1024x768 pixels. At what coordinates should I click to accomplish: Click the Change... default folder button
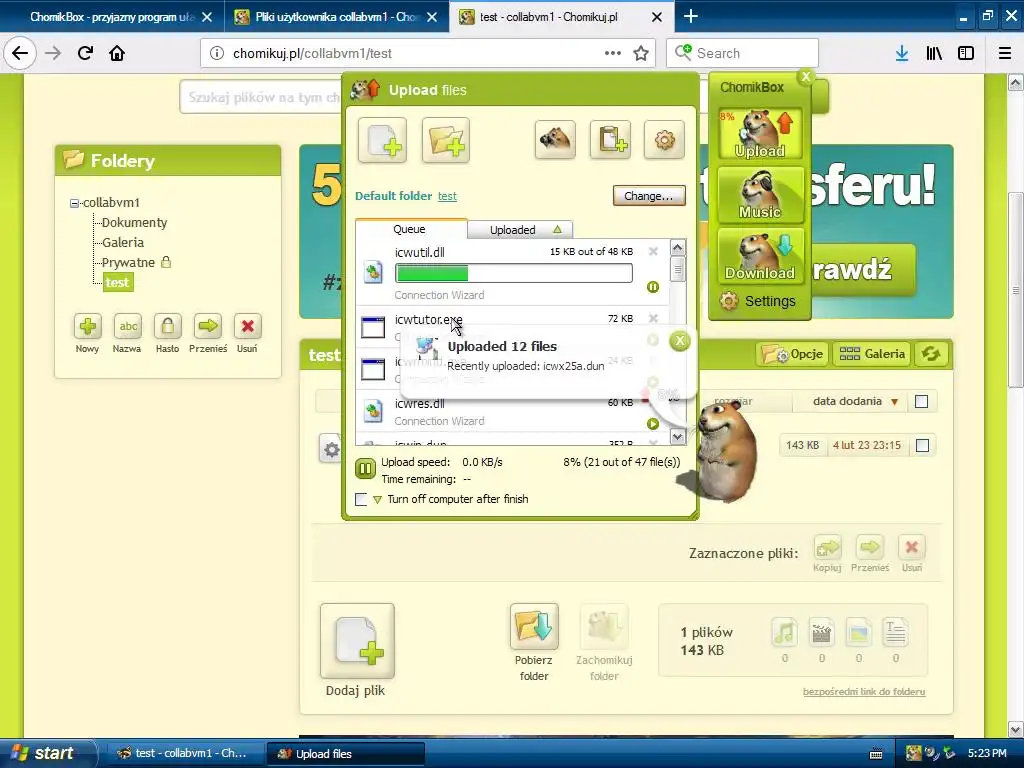click(649, 196)
